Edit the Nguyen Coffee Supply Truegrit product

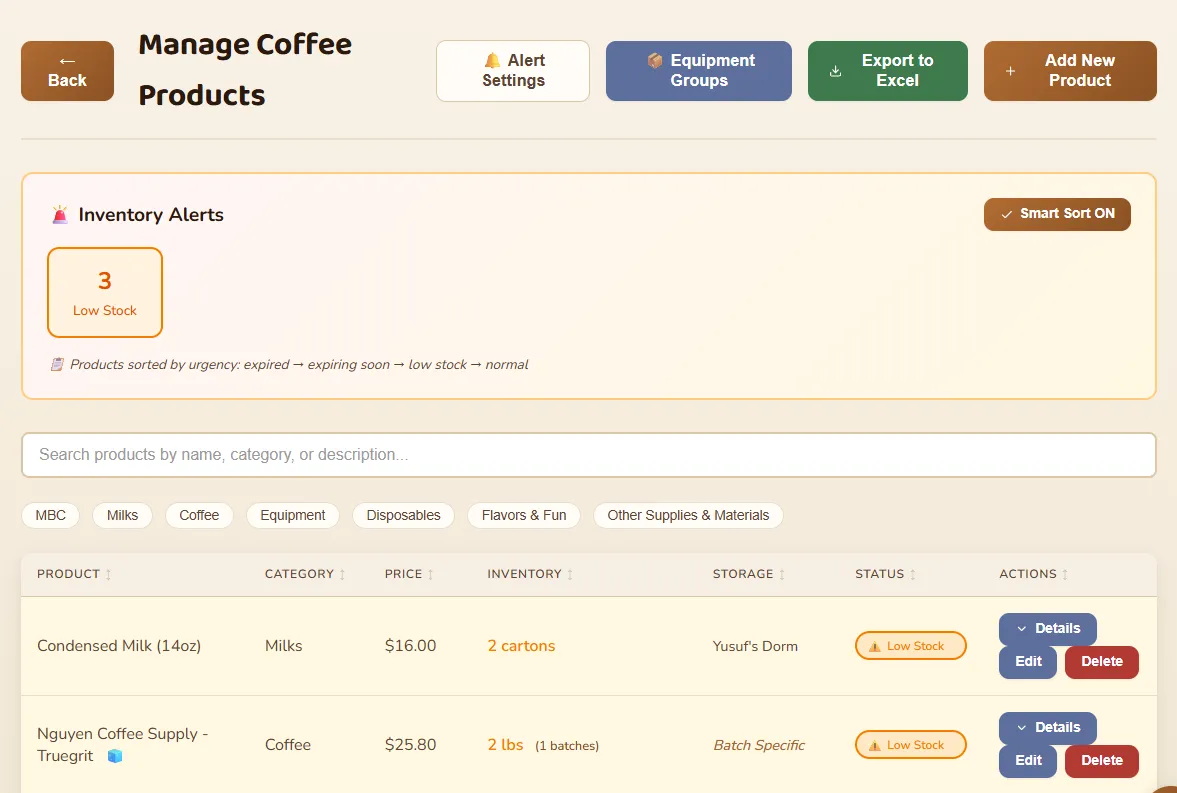tap(1028, 761)
